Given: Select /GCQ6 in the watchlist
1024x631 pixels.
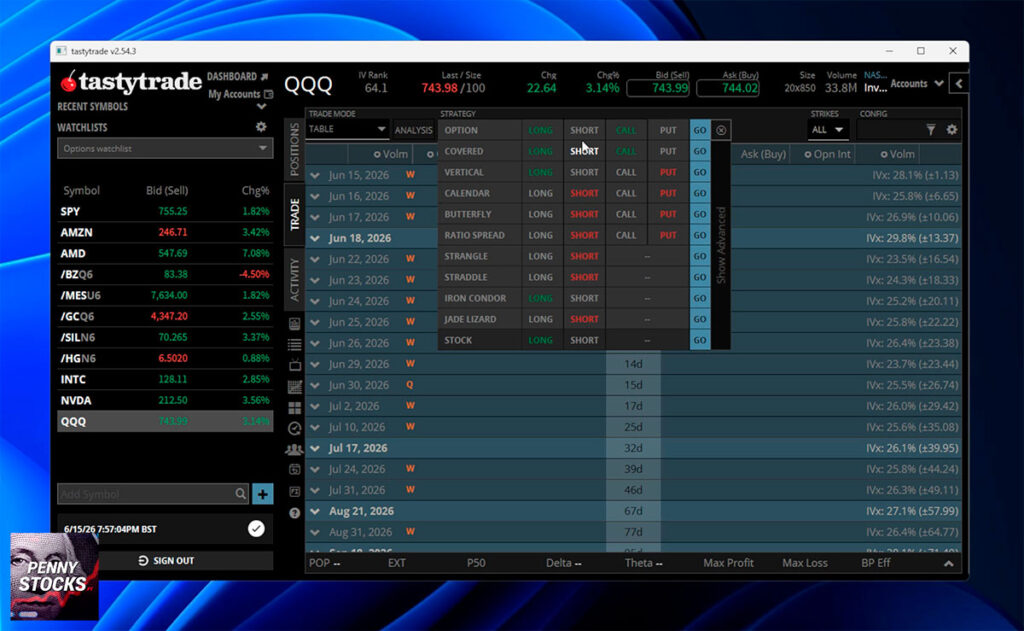Looking at the screenshot, I should (165, 316).
